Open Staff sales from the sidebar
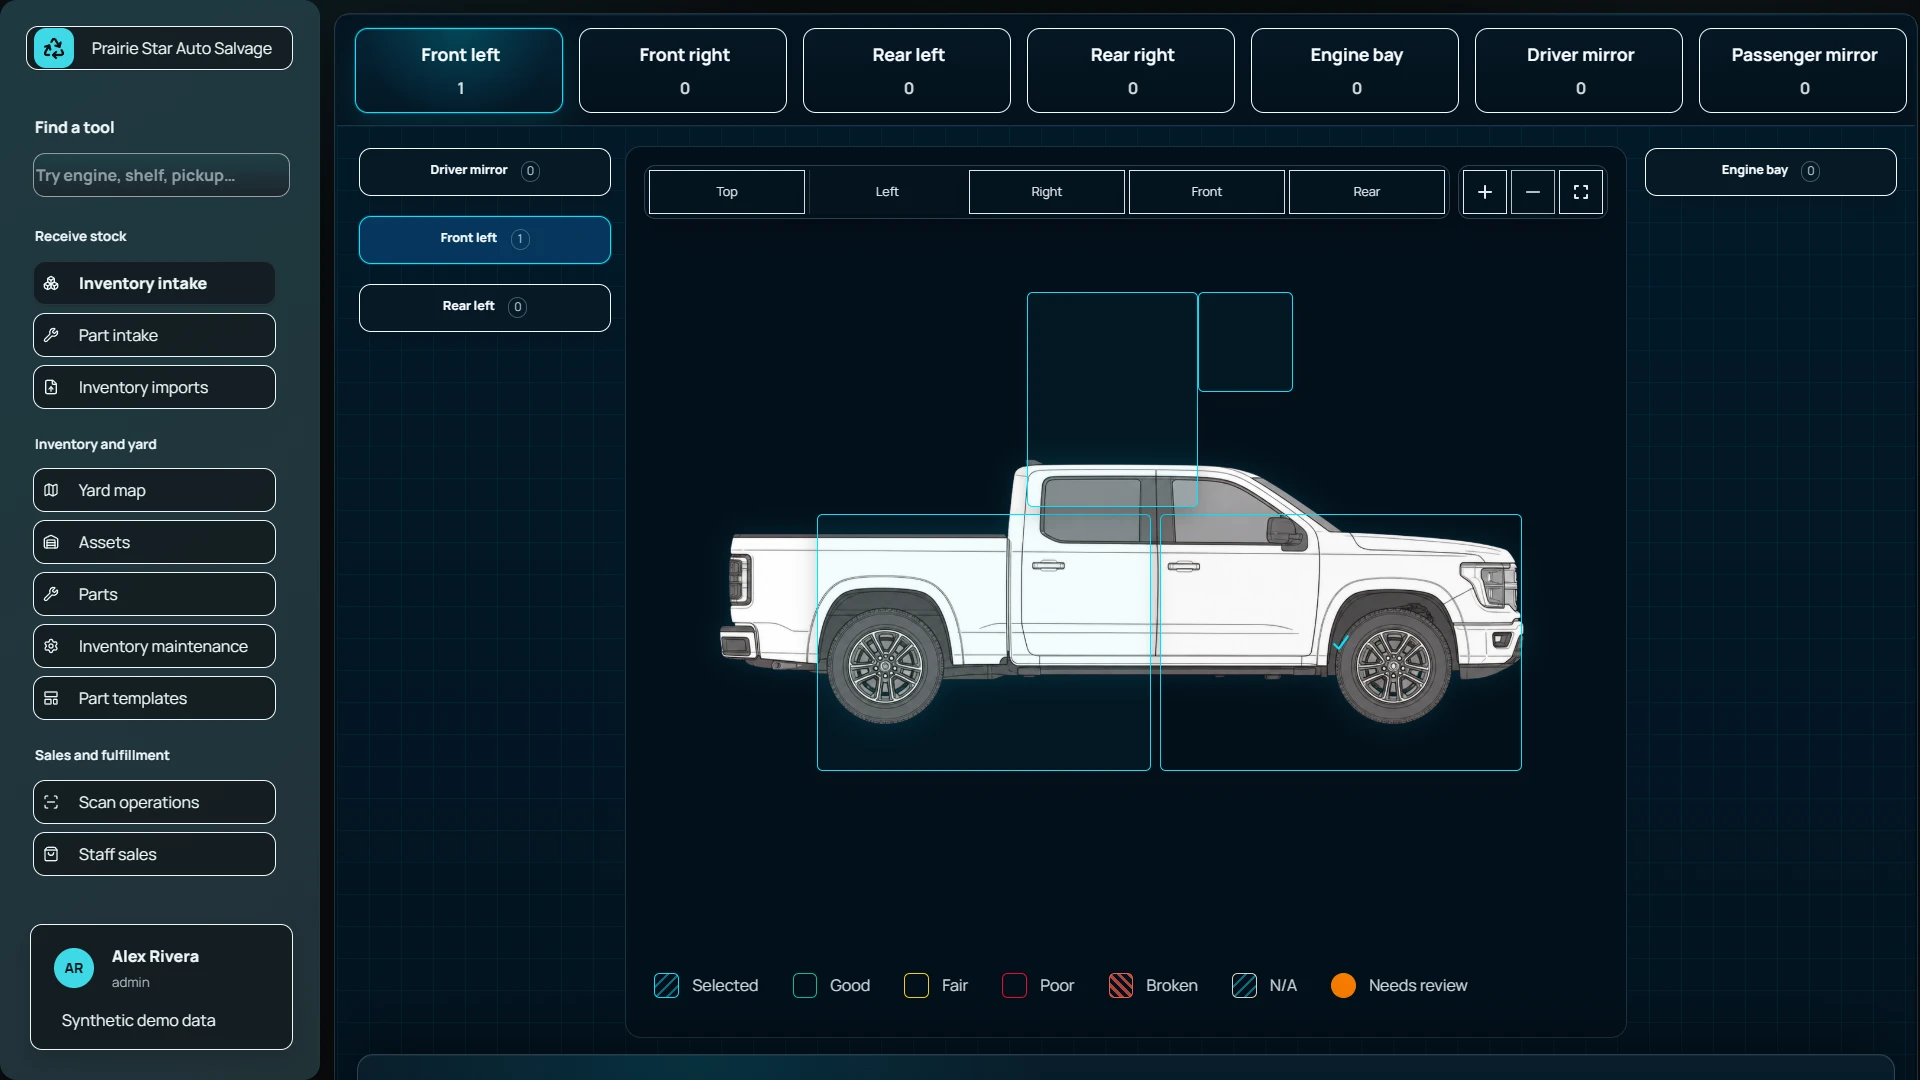1920x1080 pixels. coord(154,854)
